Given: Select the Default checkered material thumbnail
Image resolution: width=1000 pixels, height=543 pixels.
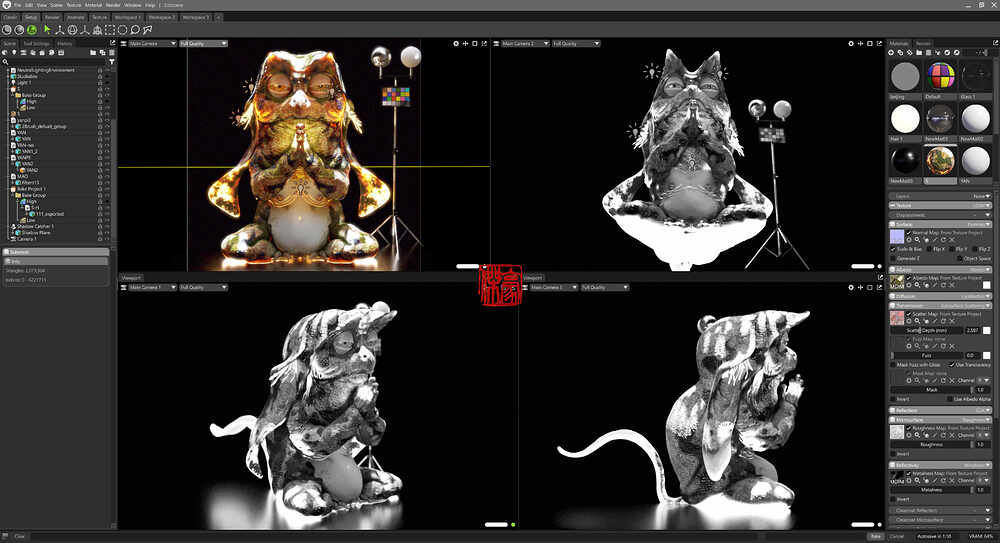Looking at the screenshot, I should pos(941,77).
